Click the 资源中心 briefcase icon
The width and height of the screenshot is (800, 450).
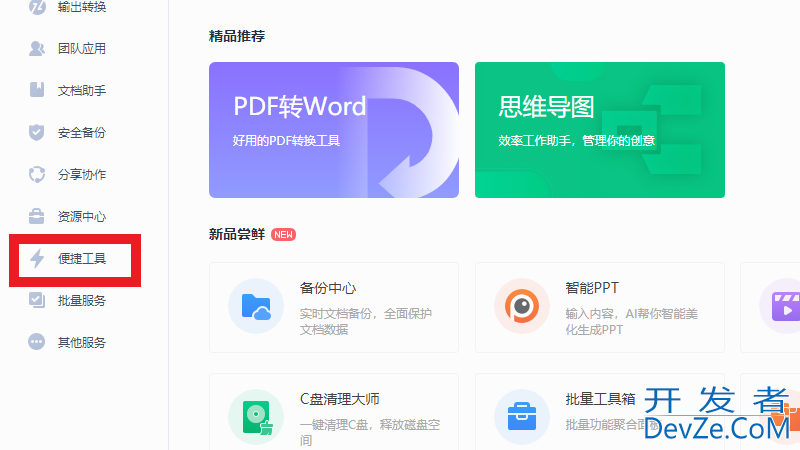coord(37,216)
